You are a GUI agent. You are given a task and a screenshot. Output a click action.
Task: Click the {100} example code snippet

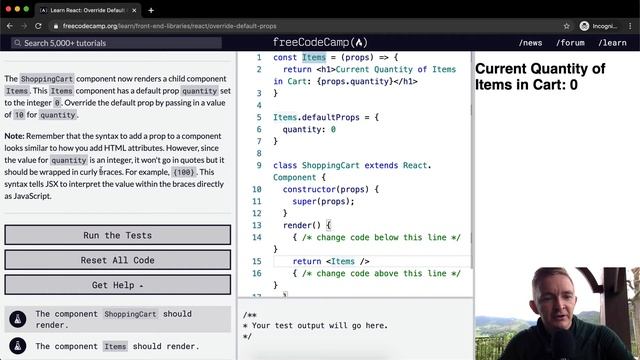(x=184, y=172)
